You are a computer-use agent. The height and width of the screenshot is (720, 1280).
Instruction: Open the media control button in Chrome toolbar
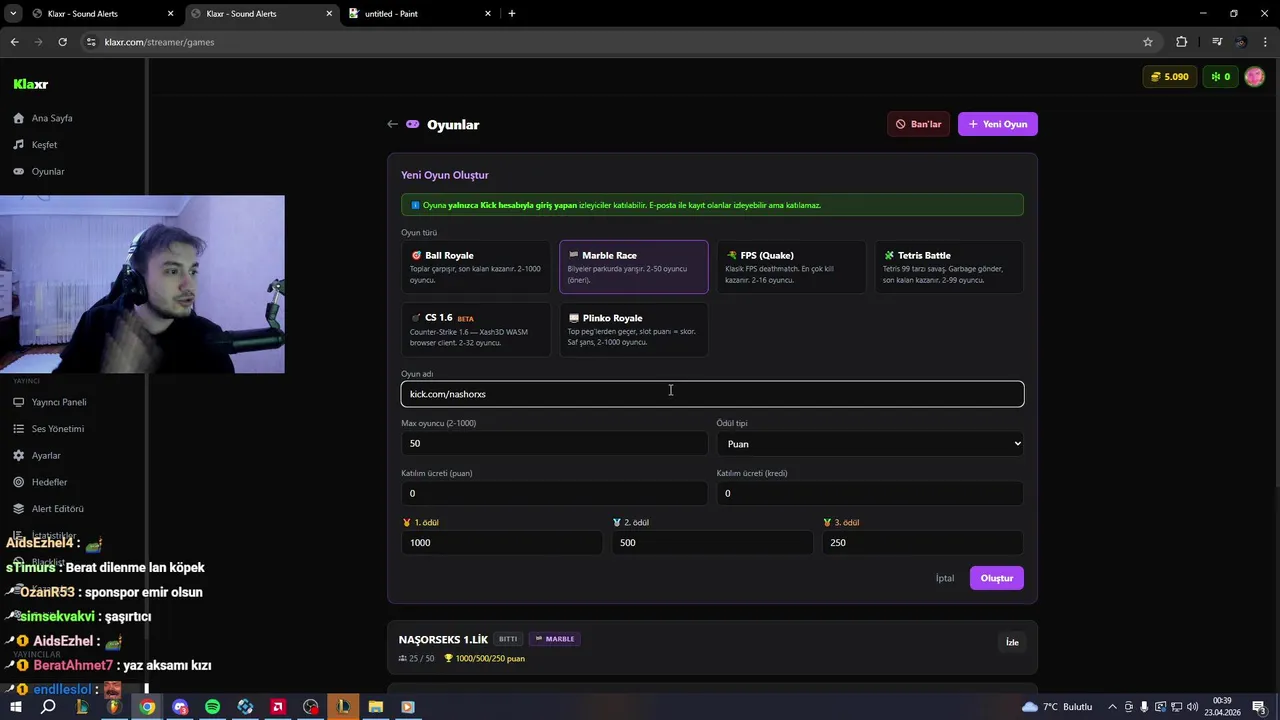(1217, 42)
